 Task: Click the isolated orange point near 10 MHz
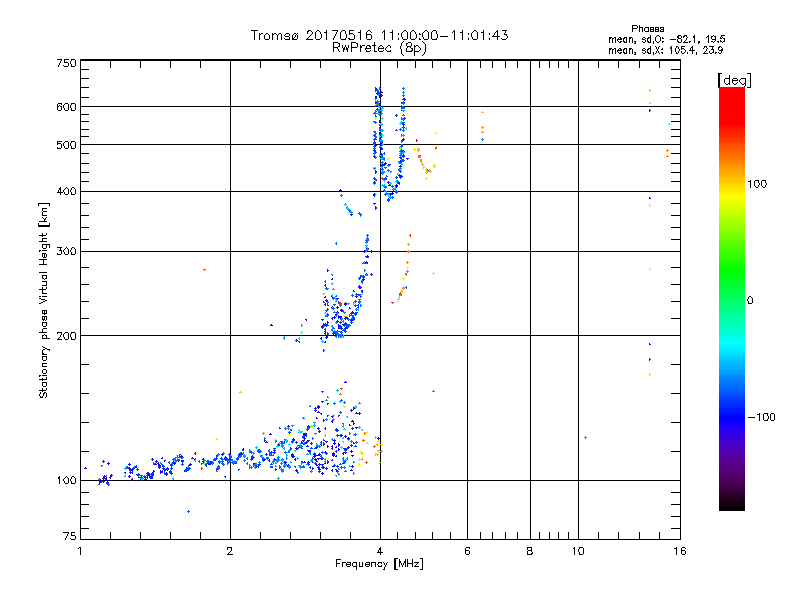coord(585,438)
